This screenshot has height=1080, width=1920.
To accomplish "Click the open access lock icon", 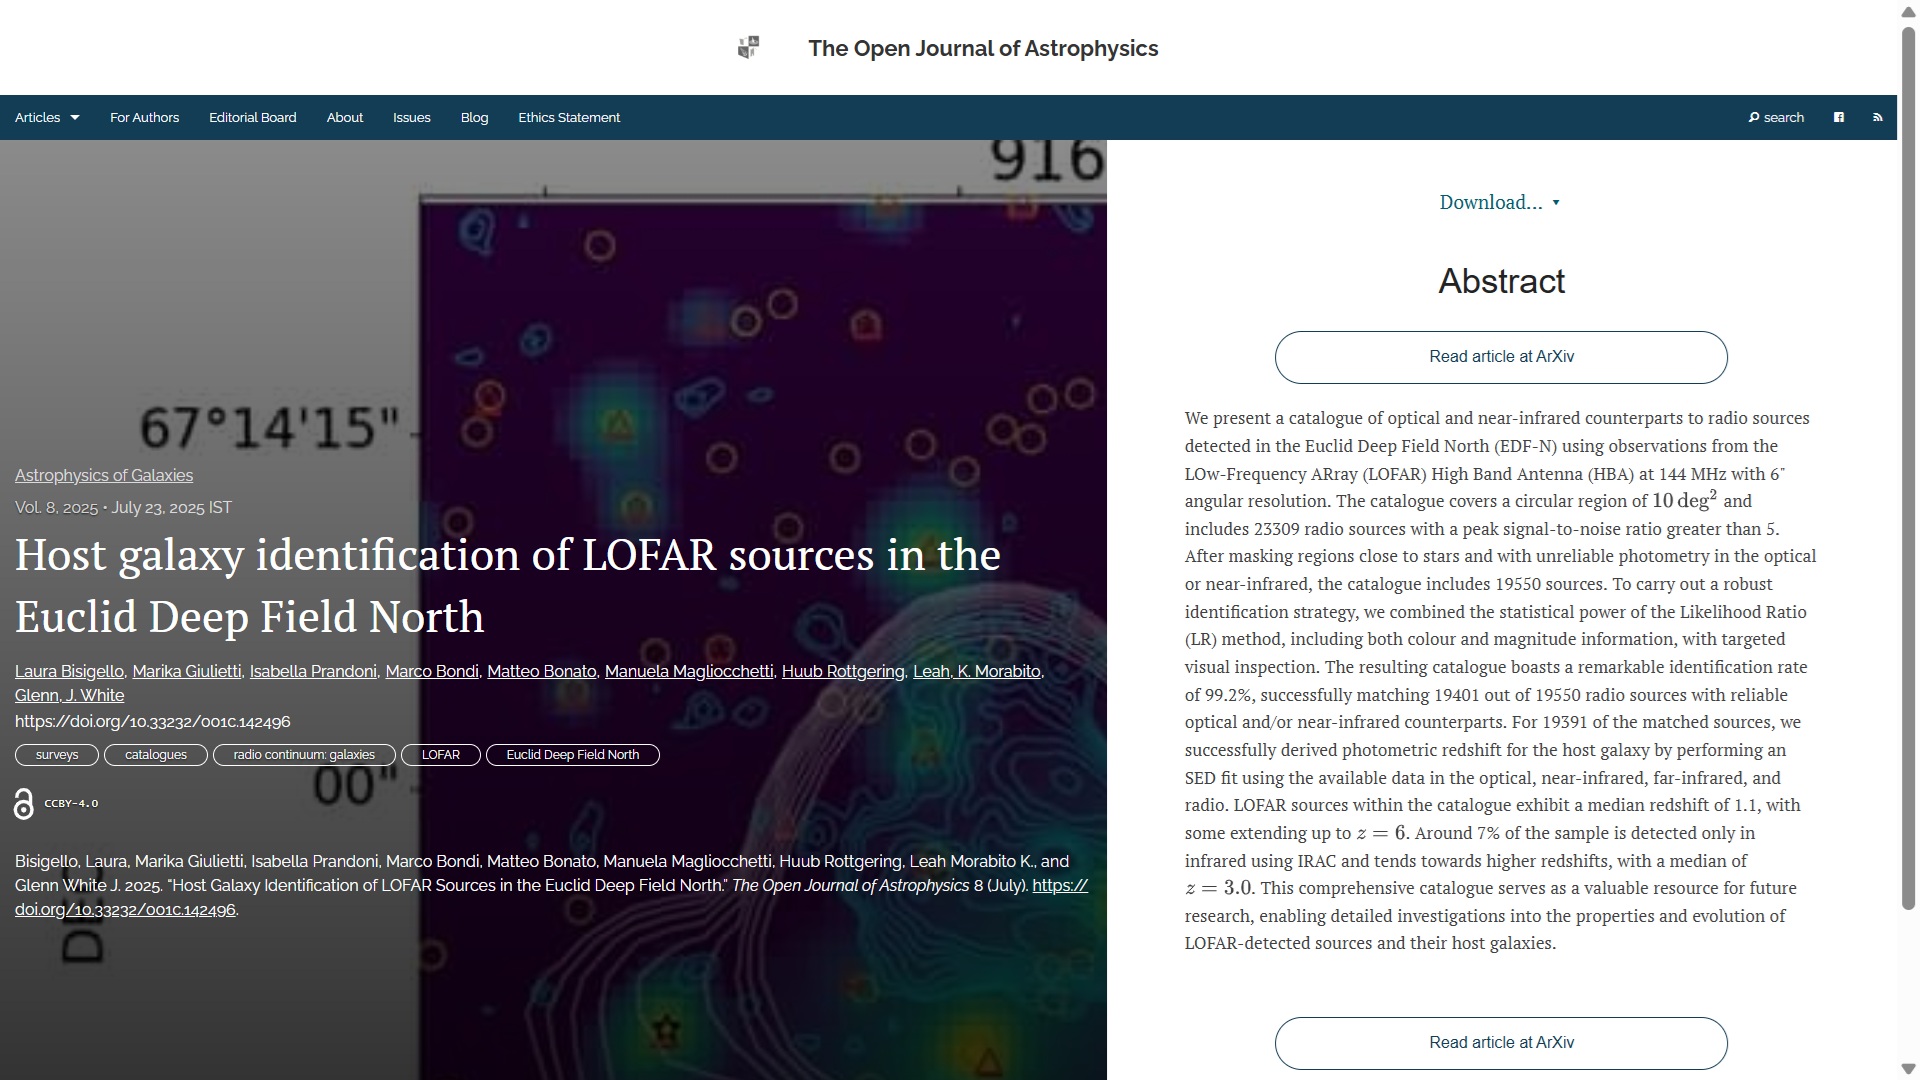I will coord(24,804).
